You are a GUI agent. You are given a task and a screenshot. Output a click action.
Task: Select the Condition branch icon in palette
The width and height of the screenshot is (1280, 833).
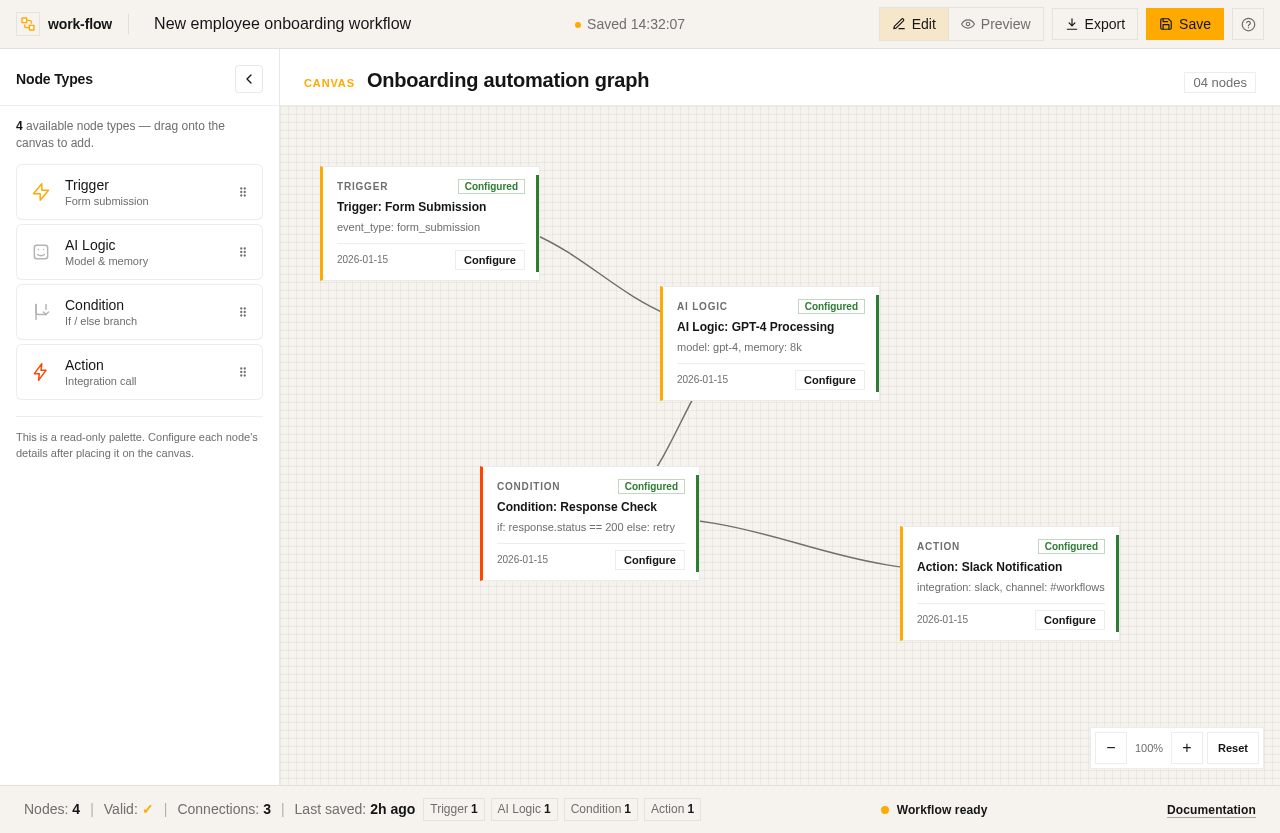pyautogui.click(x=41, y=312)
